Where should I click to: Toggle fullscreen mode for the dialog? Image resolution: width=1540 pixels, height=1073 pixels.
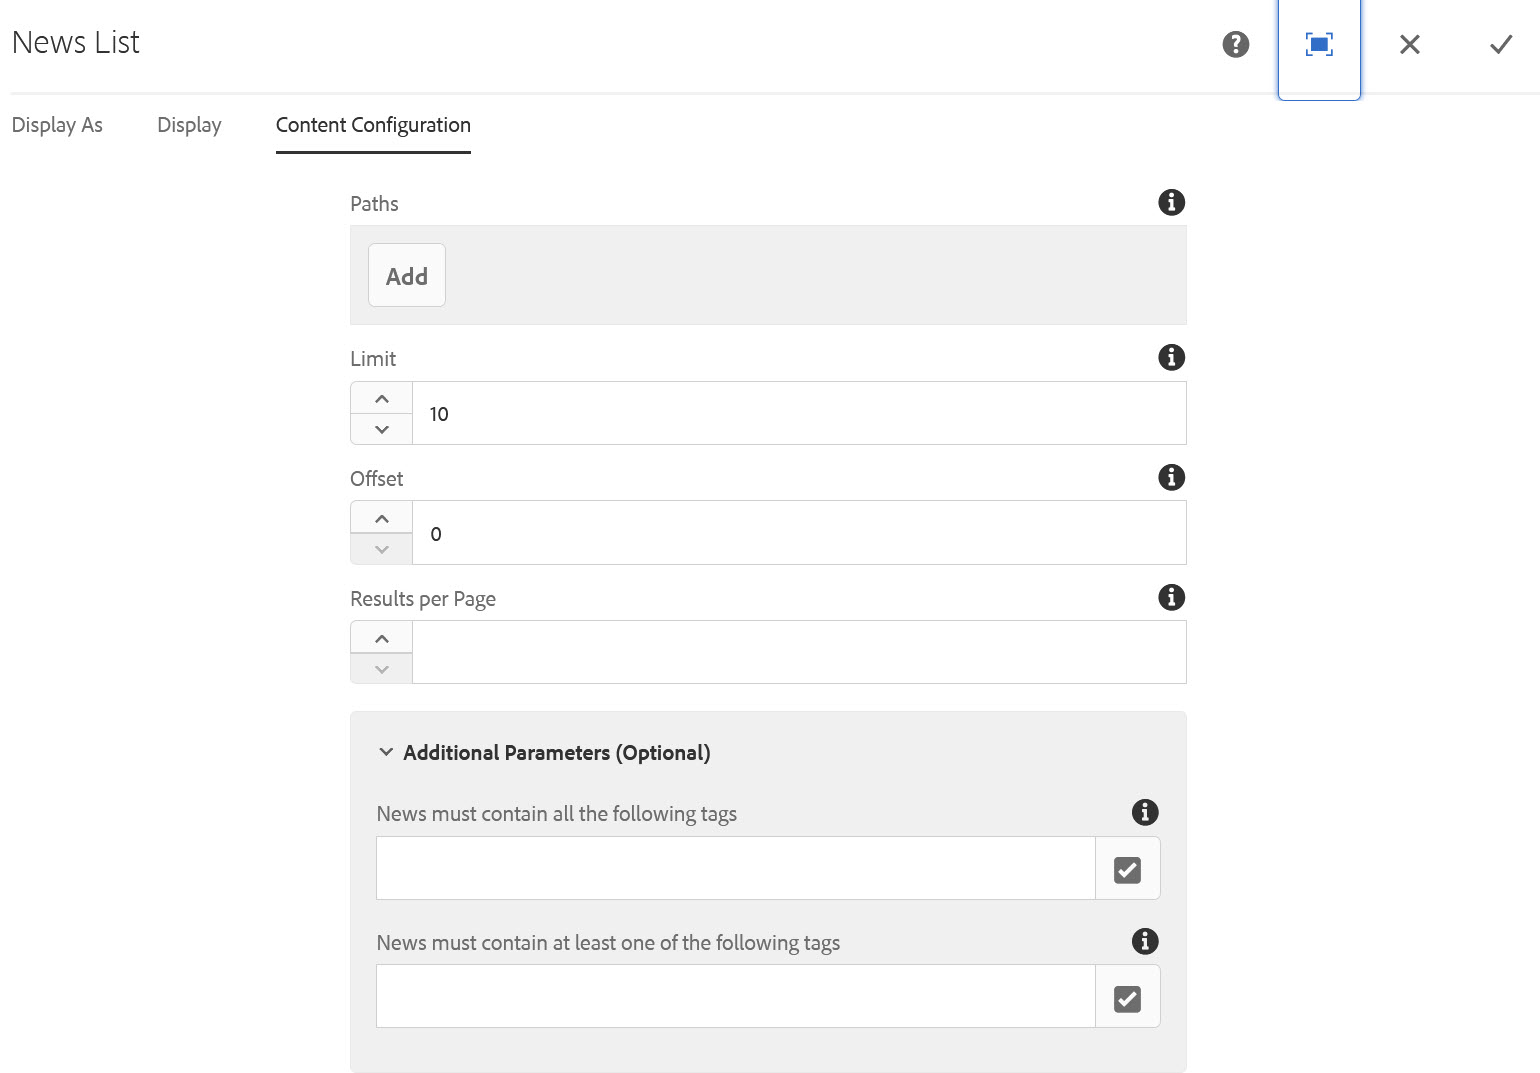(x=1319, y=44)
